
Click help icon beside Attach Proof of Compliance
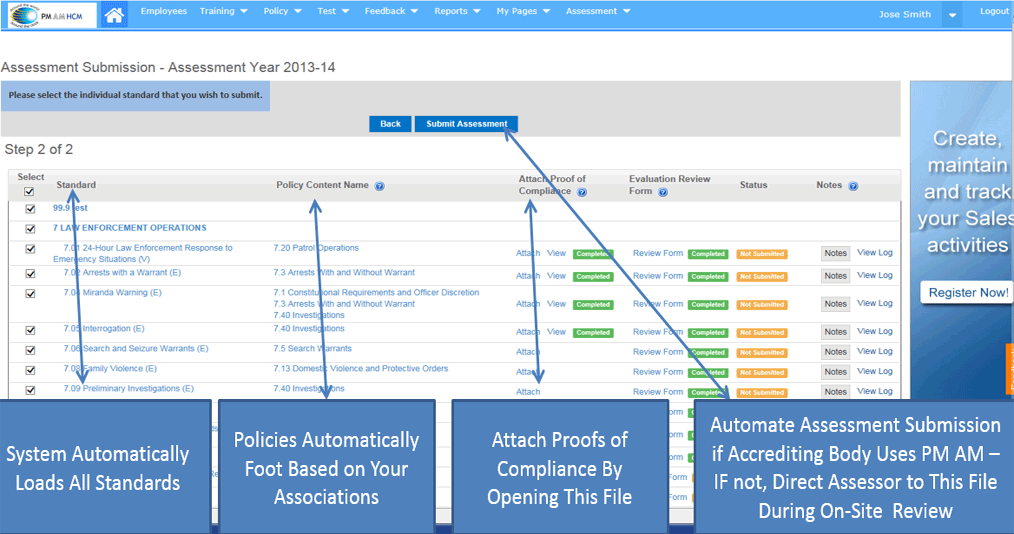tap(582, 192)
